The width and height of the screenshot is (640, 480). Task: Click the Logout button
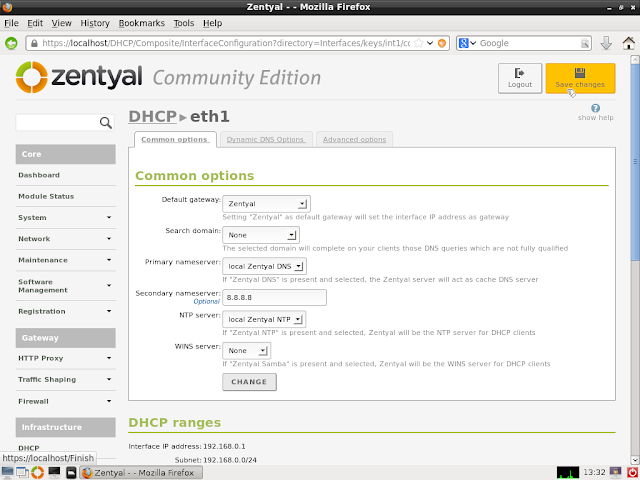(520, 78)
